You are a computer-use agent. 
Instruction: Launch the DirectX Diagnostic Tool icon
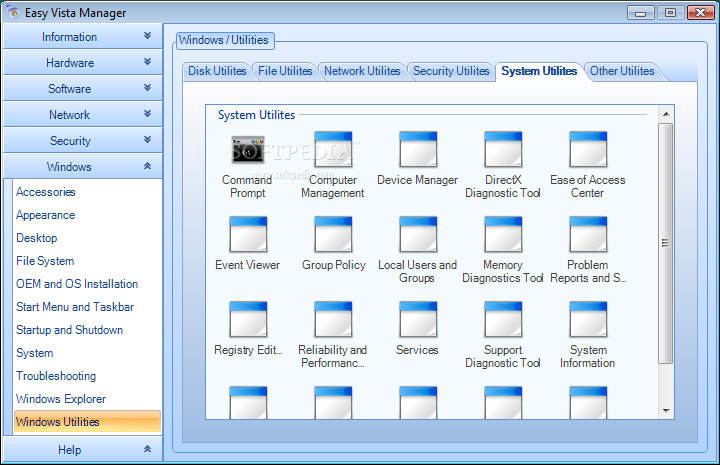click(x=503, y=150)
